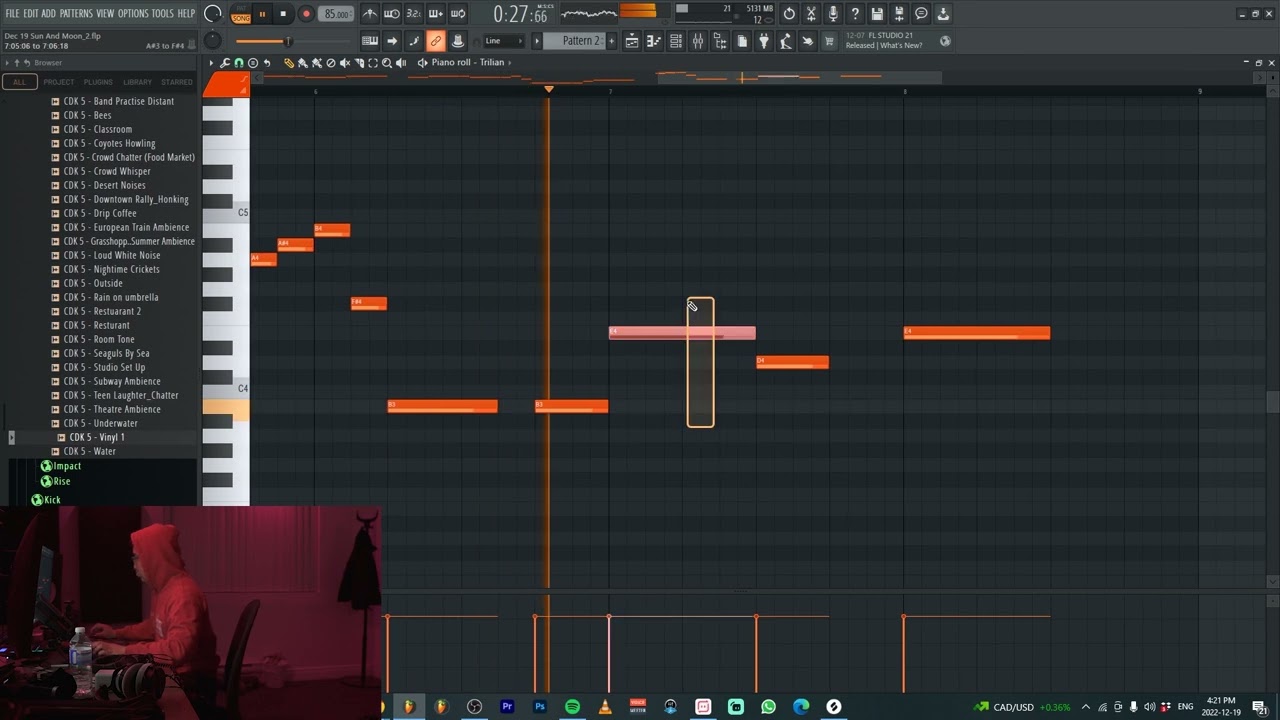Open the global snap Line dropdown

pos(504,41)
